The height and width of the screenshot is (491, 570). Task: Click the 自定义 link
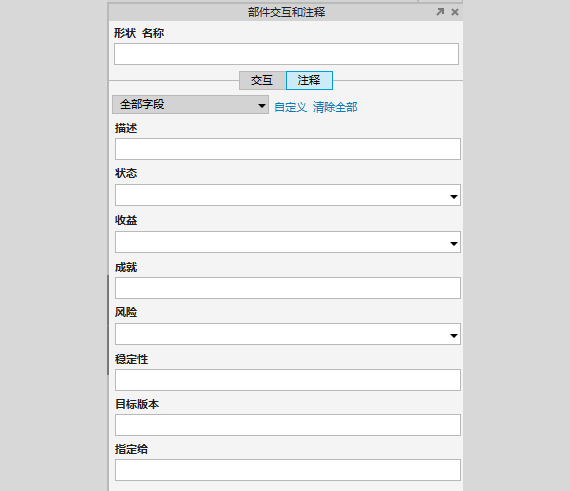(290, 107)
